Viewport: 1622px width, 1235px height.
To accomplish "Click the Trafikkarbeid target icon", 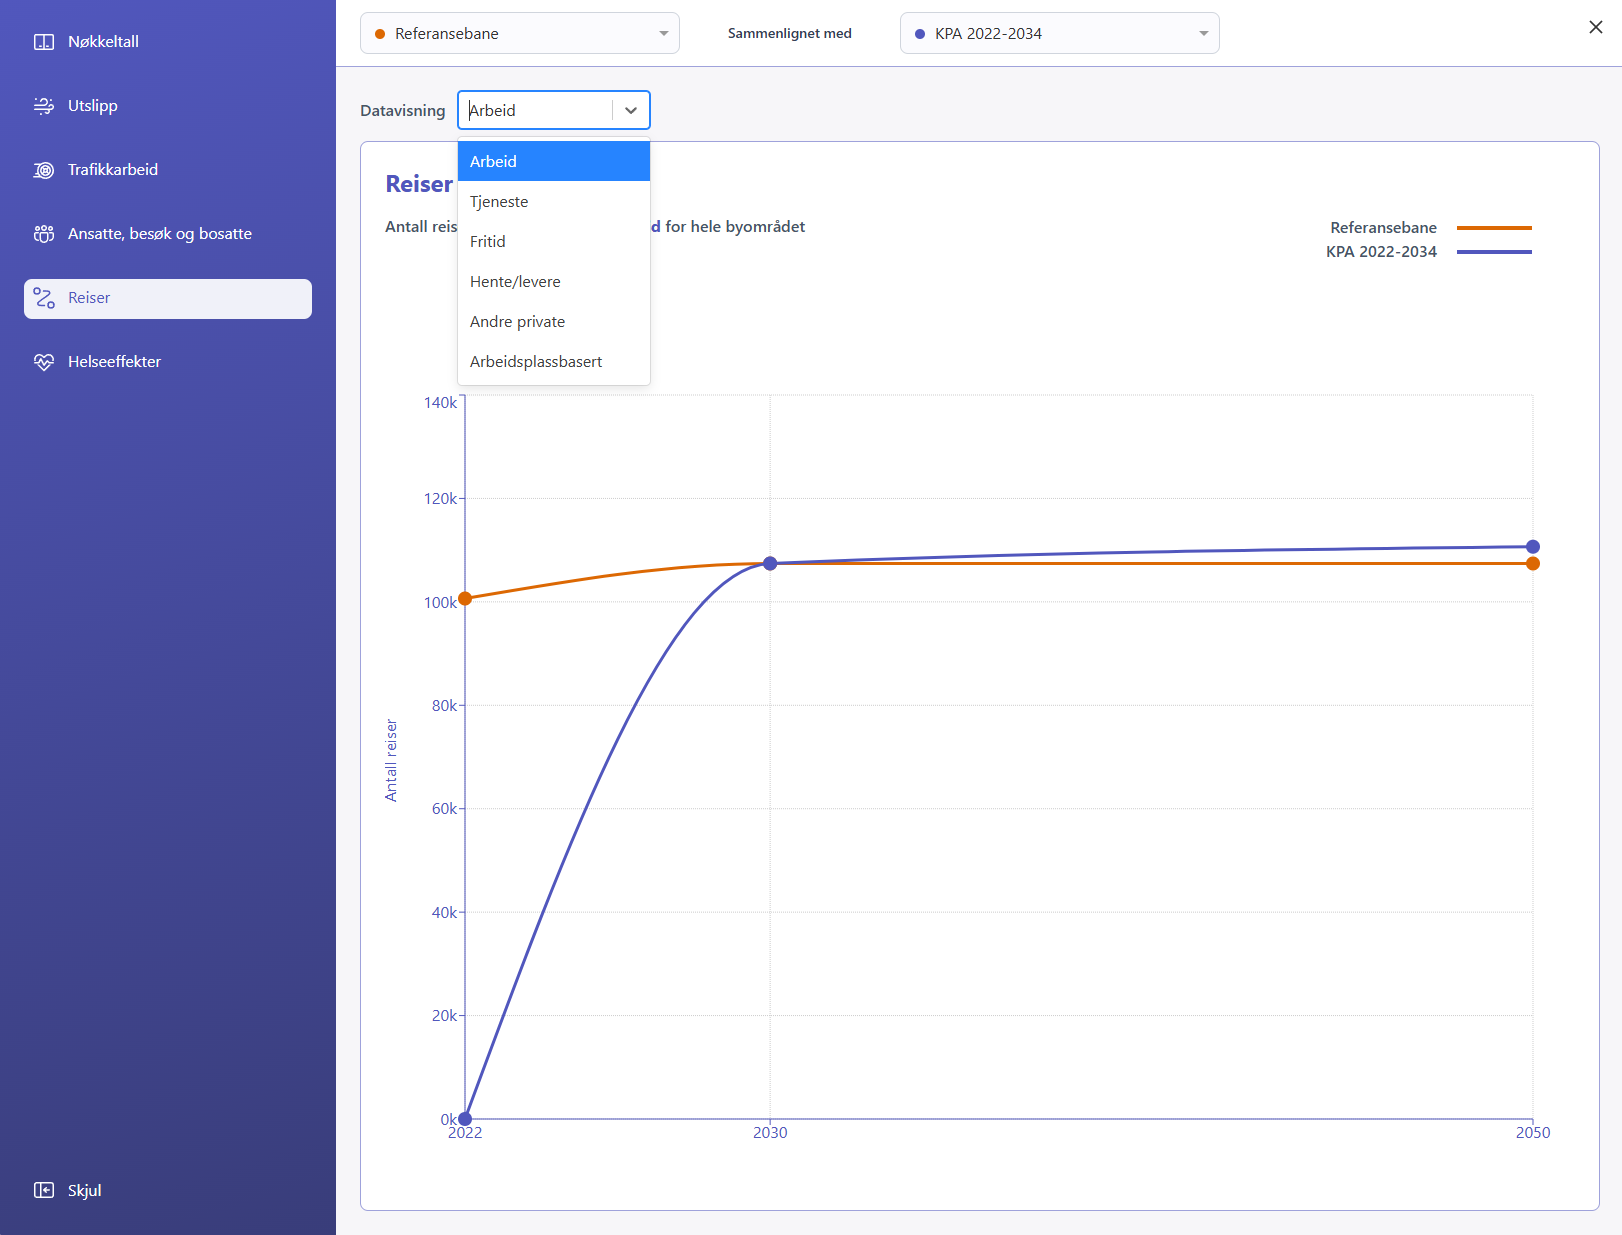I will click(x=44, y=170).
